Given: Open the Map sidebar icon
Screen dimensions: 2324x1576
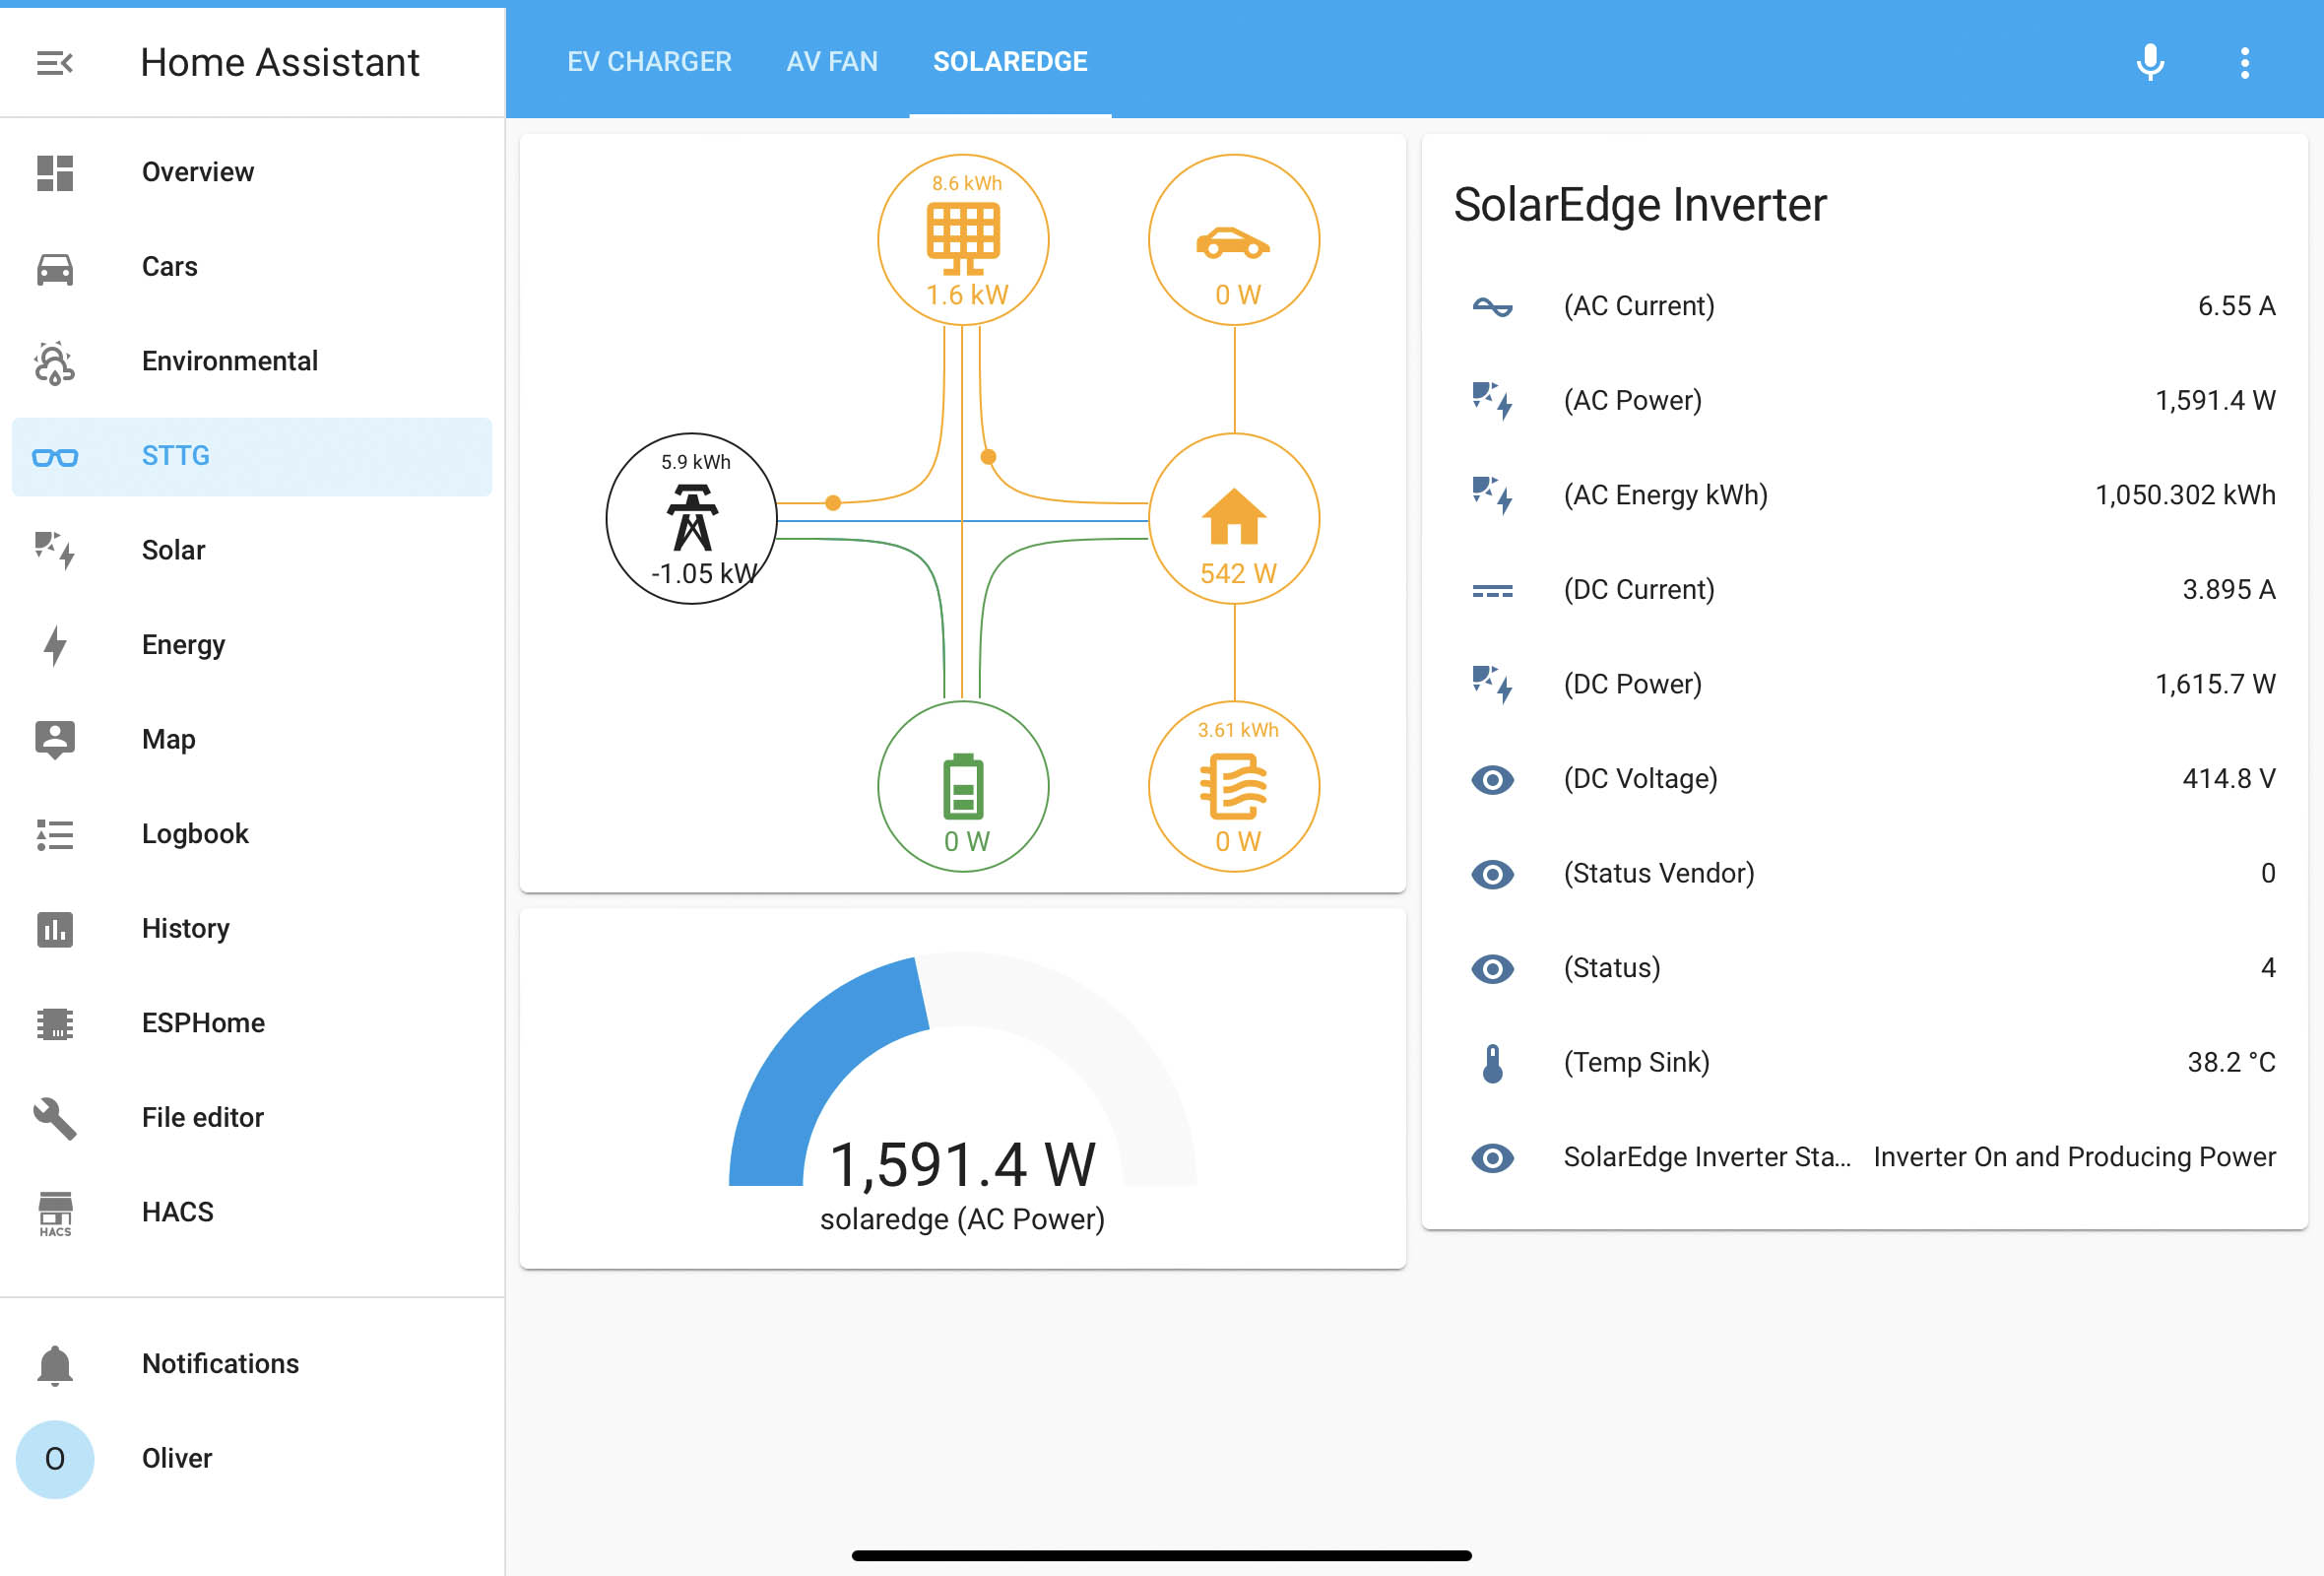Looking at the screenshot, I should click(55, 740).
